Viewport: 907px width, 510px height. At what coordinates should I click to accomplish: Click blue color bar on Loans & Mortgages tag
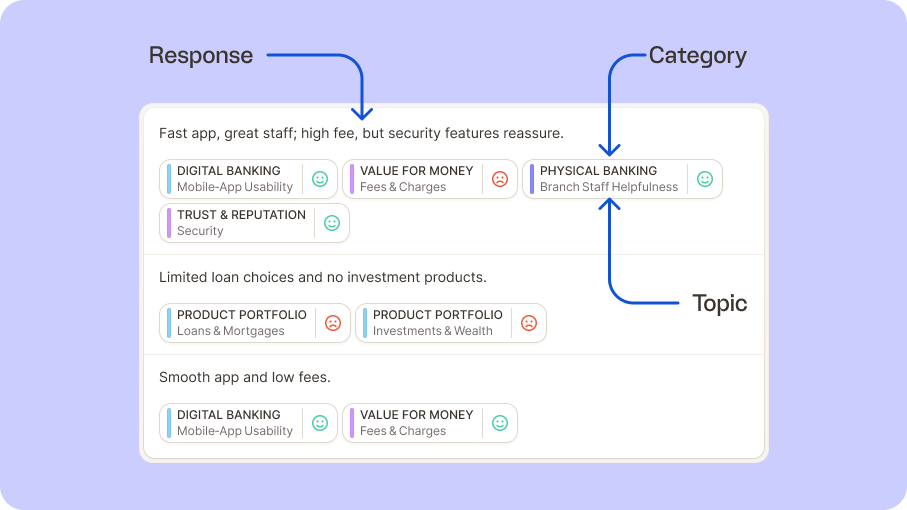(169, 323)
